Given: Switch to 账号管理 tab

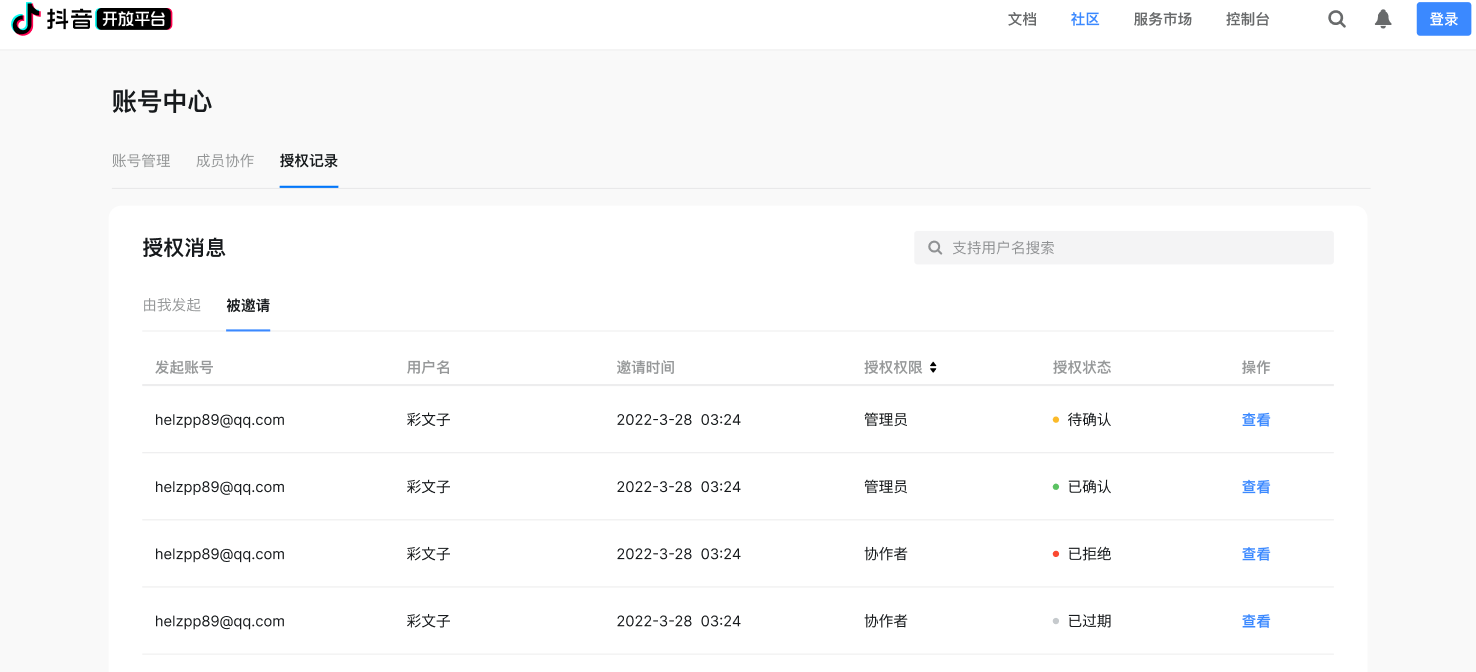Looking at the screenshot, I should click(141, 160).
